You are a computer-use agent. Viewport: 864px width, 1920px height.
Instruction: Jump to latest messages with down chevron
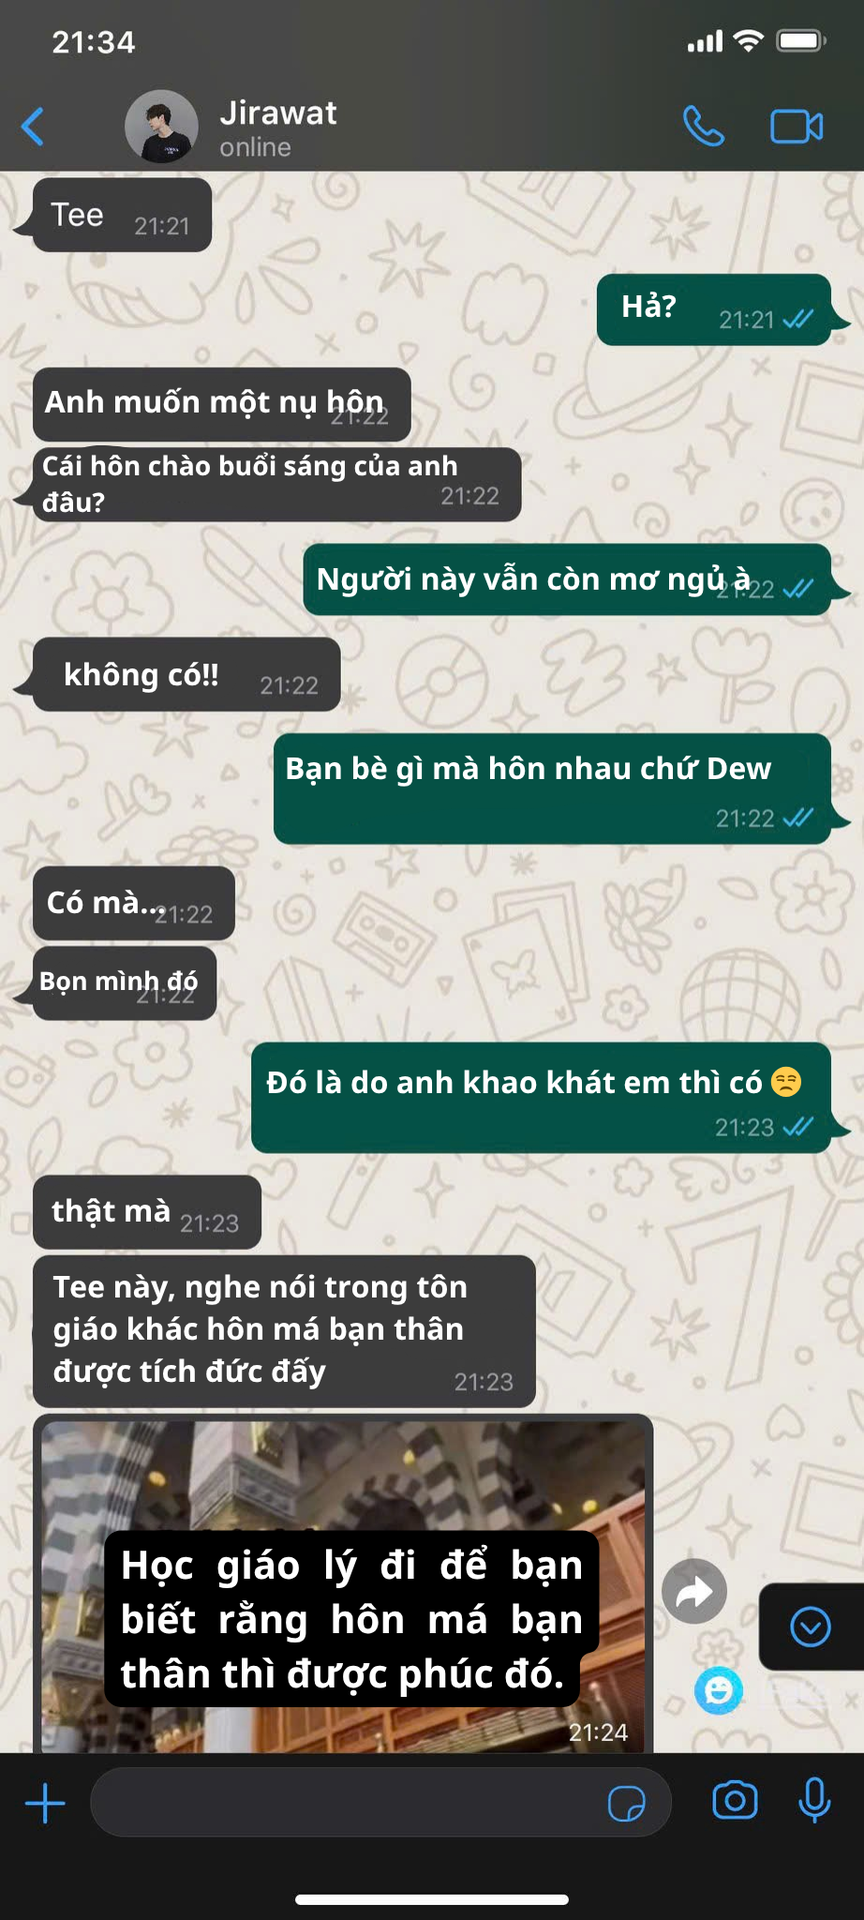pos(811,1627)
